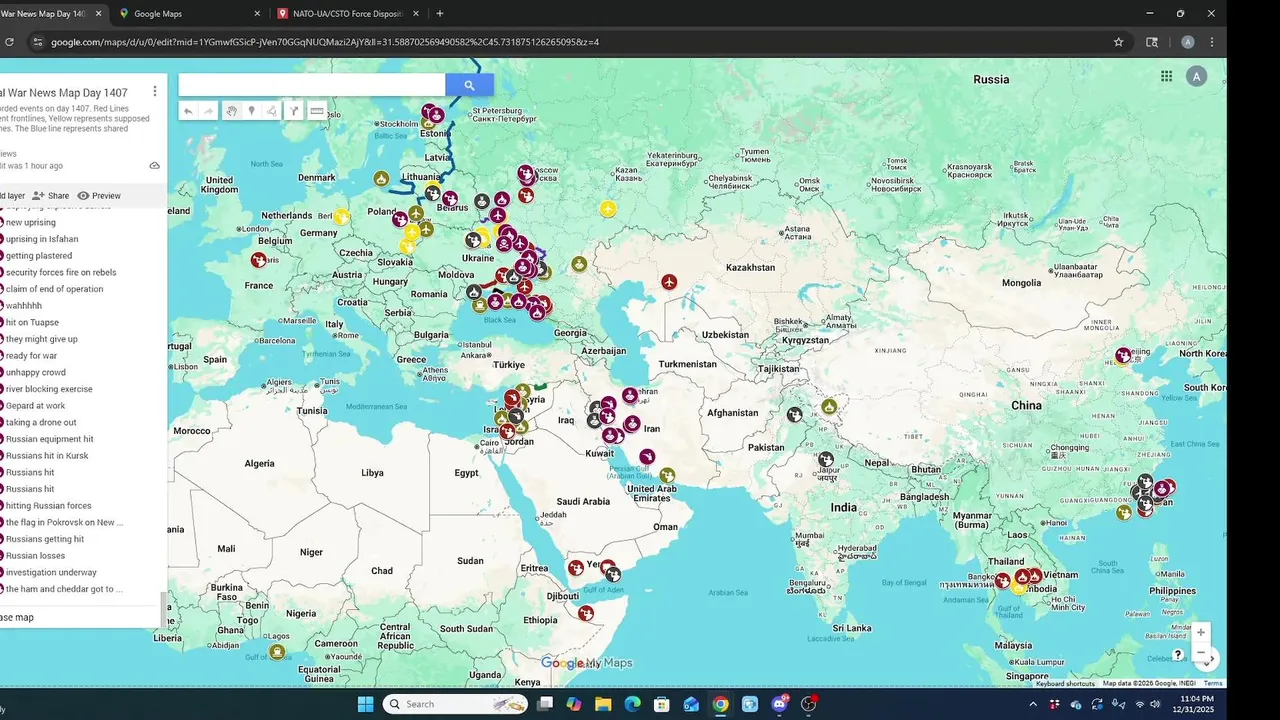Select 'taking a drone out' item
The height and width of the screenshot is (720, 1280).
(x=41, y=422)
